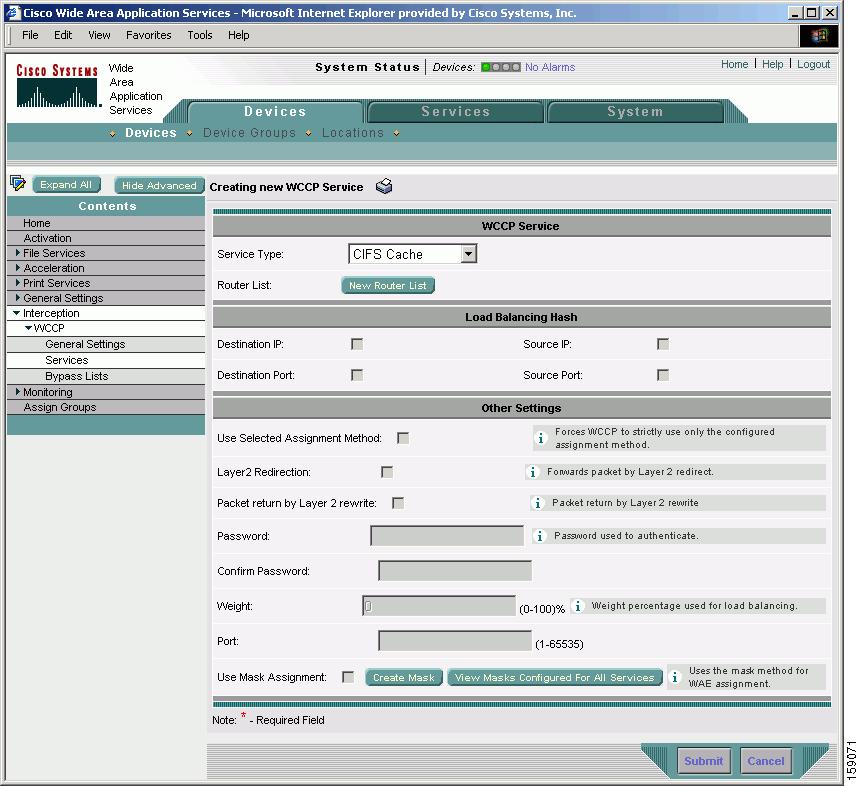The image size is (859, 786).
Task: Click View Masks Configured For All Services
Action: (555, 678)
